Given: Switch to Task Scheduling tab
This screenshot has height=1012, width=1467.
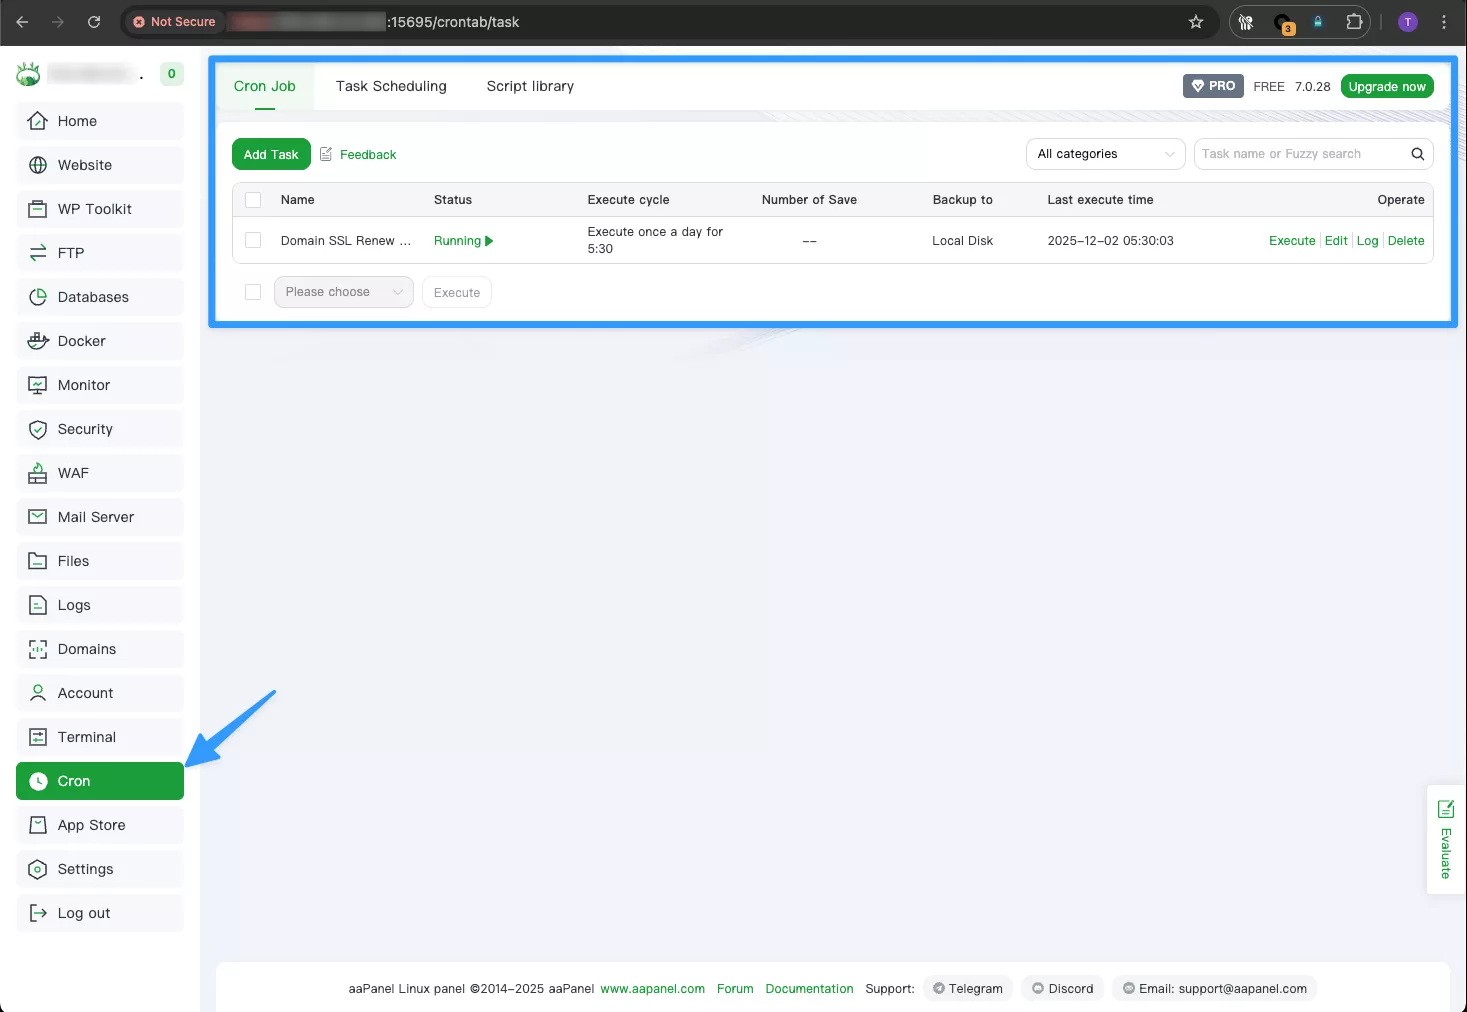Looking at the screenshot, I should coord(391,86).
